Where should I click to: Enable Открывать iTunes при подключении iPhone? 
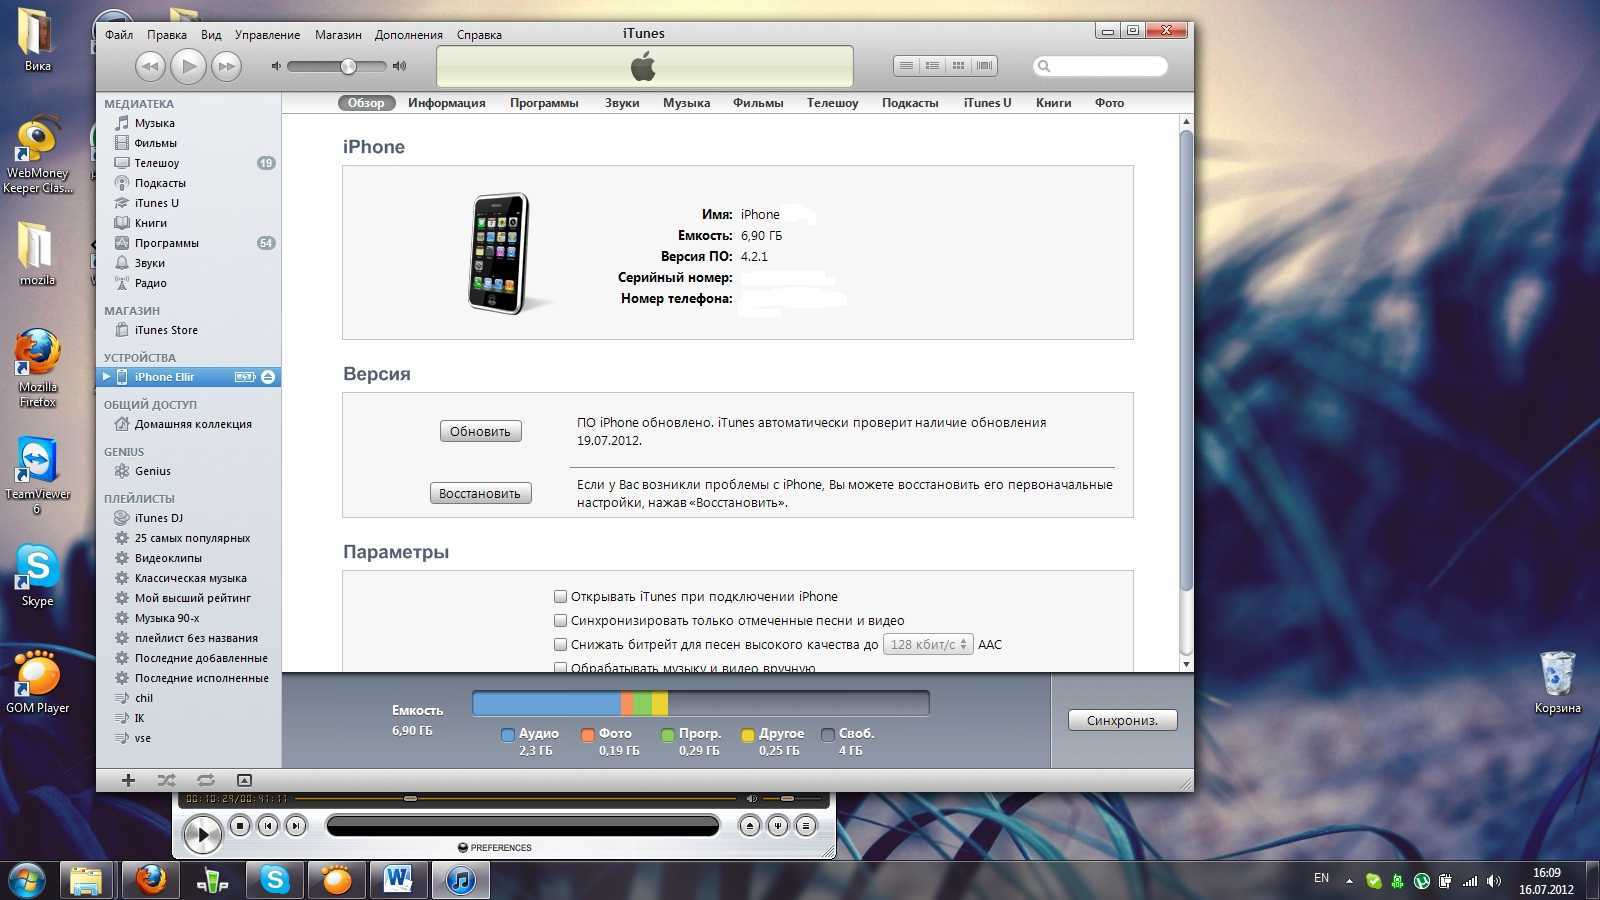point(560,597)
